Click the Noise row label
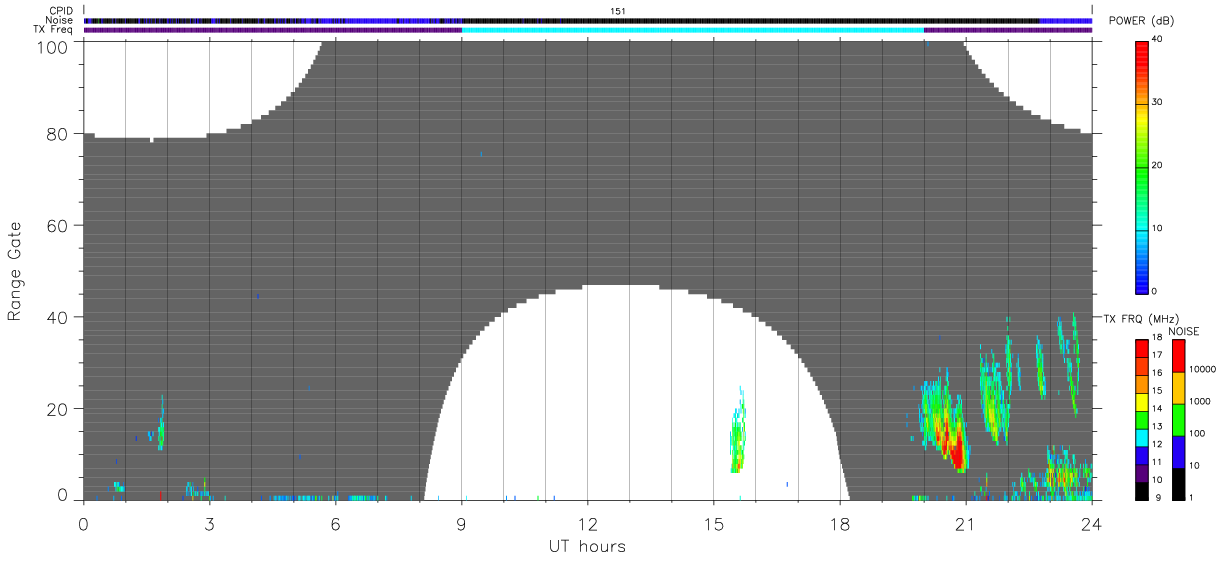The height and width of the screenshot is (567, 1228). point(59,20)
